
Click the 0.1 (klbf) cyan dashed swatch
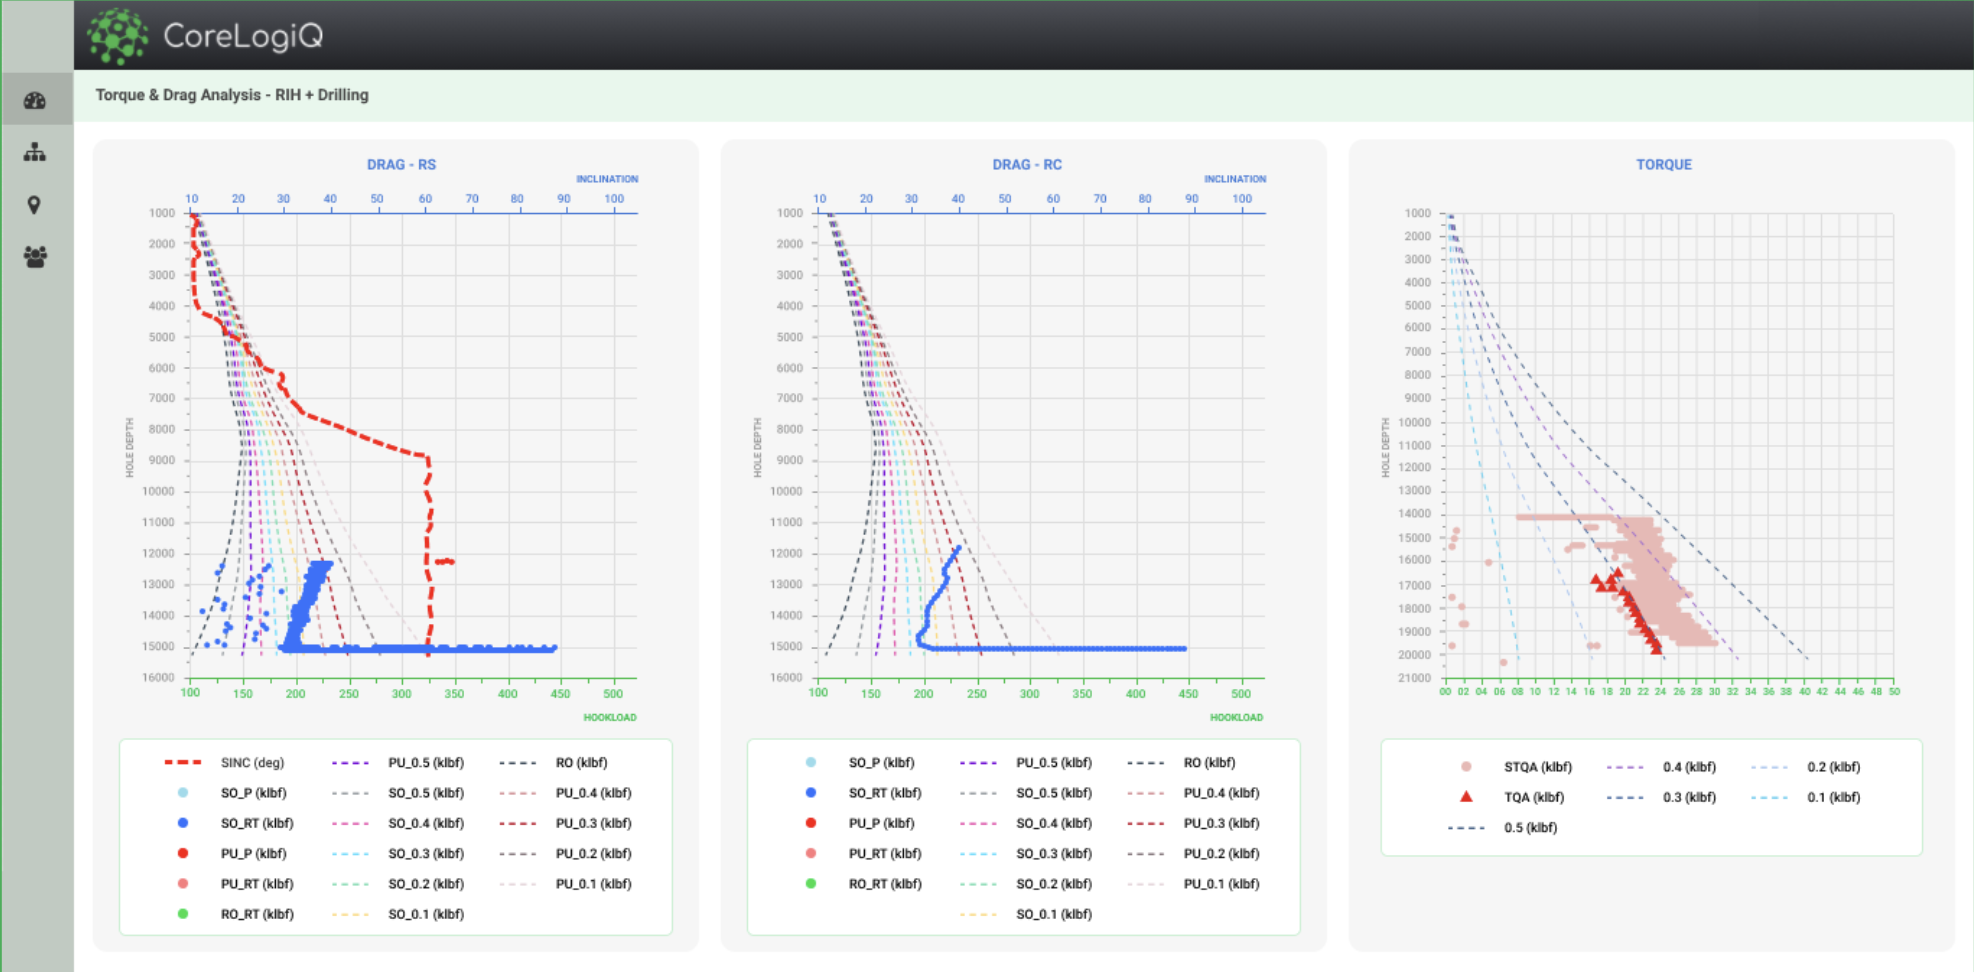(x=1769, y=797)
